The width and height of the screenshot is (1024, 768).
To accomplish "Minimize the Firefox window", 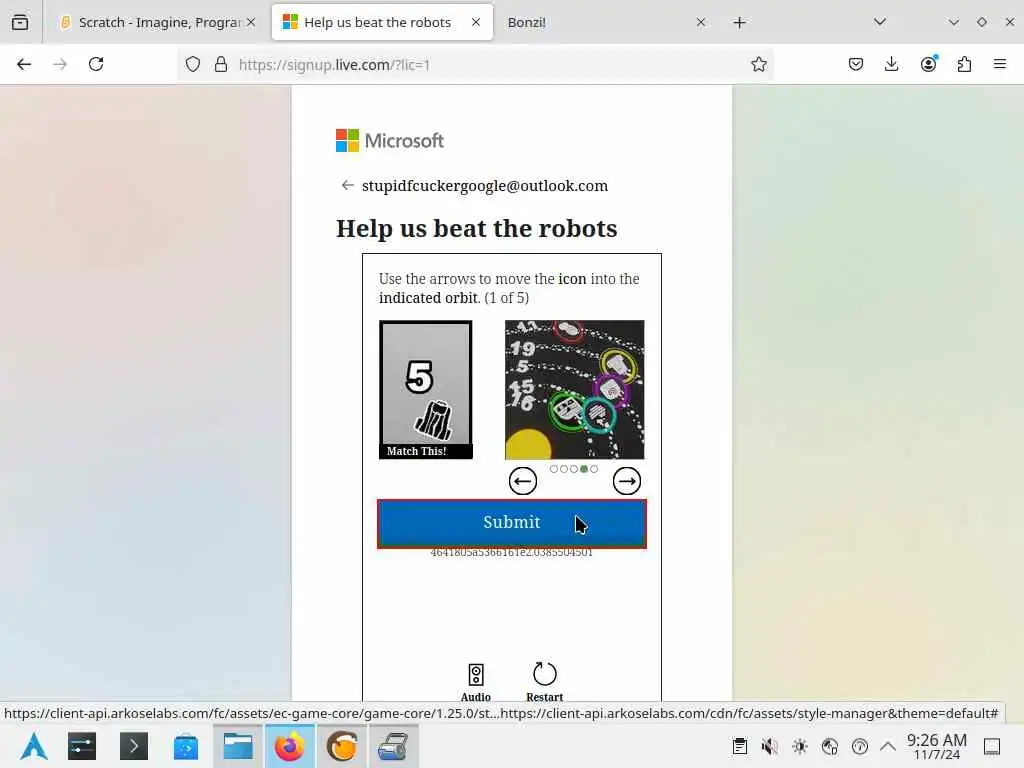I will click(953, 22).
